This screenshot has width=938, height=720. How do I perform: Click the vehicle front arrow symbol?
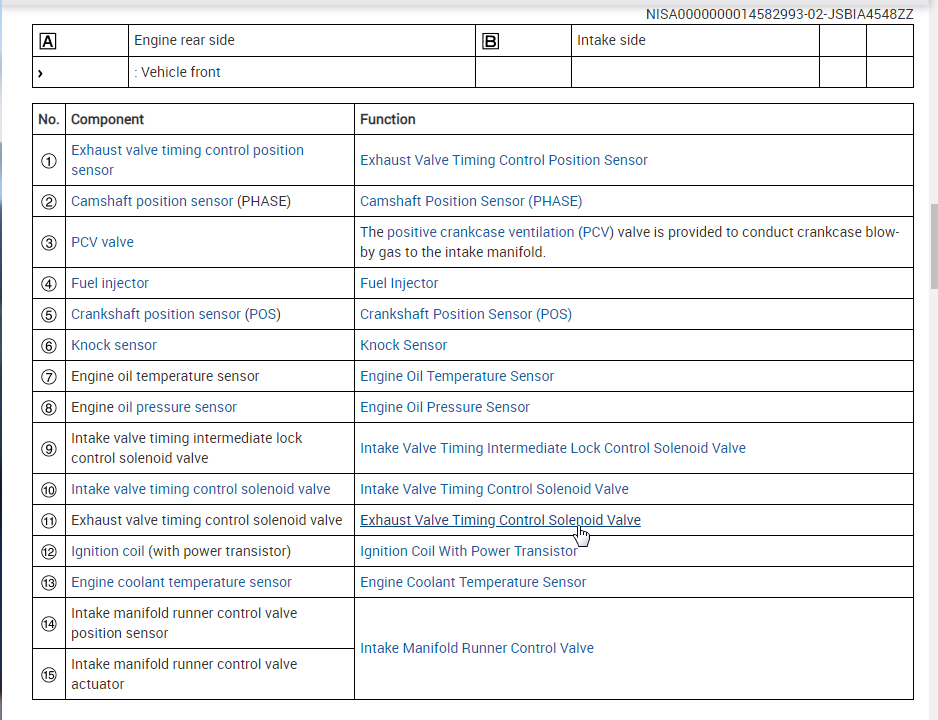click(x=40, y=74)
